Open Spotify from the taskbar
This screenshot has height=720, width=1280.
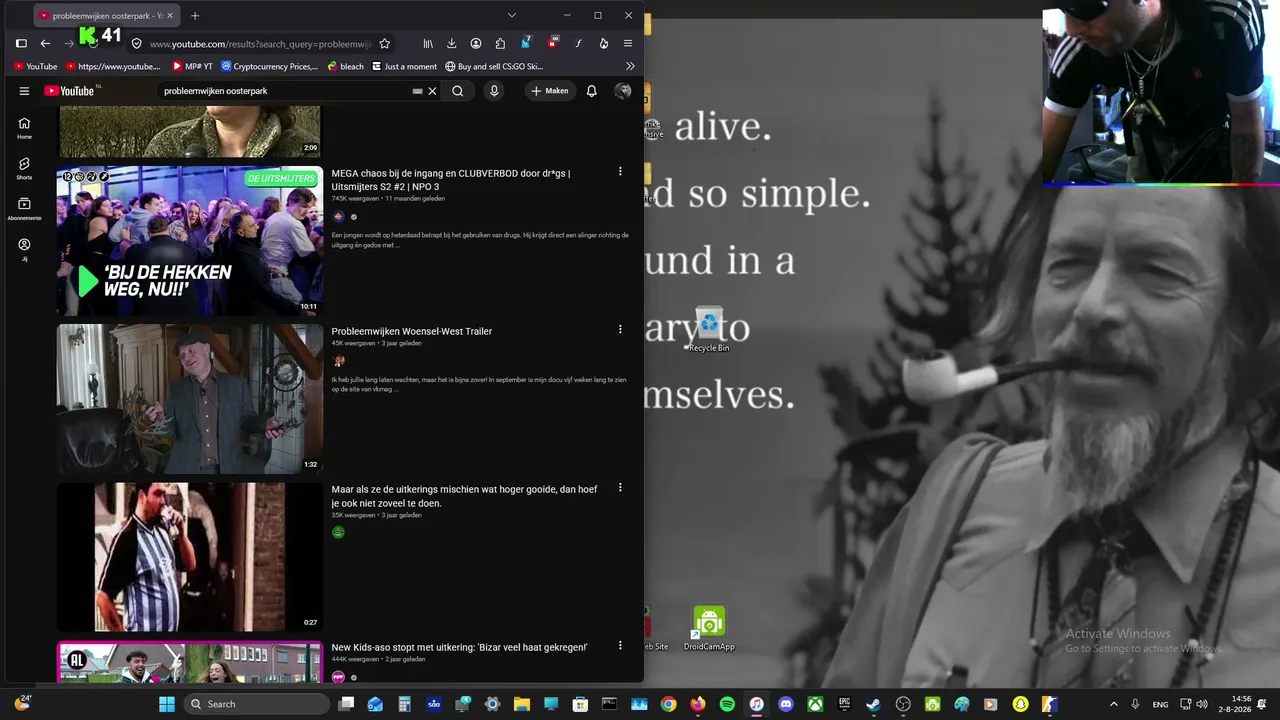tap(727, 704)
